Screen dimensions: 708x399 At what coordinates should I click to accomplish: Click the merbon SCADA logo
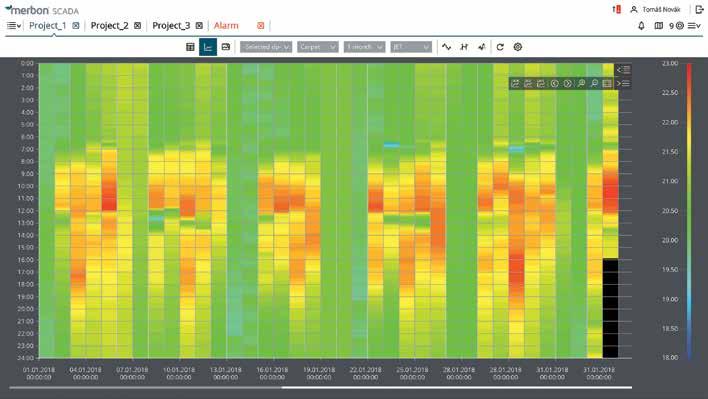[42, 9]
